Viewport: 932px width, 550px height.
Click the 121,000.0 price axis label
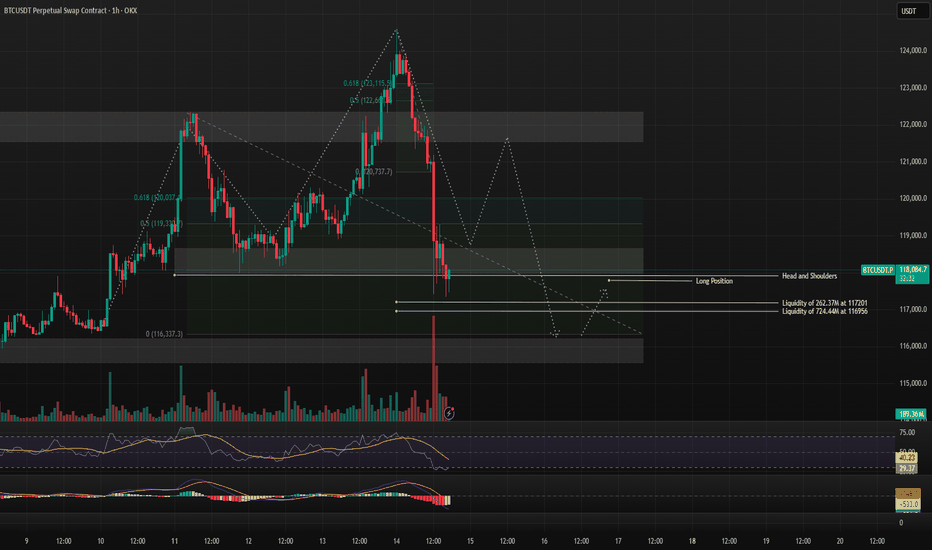click(913, 161)
